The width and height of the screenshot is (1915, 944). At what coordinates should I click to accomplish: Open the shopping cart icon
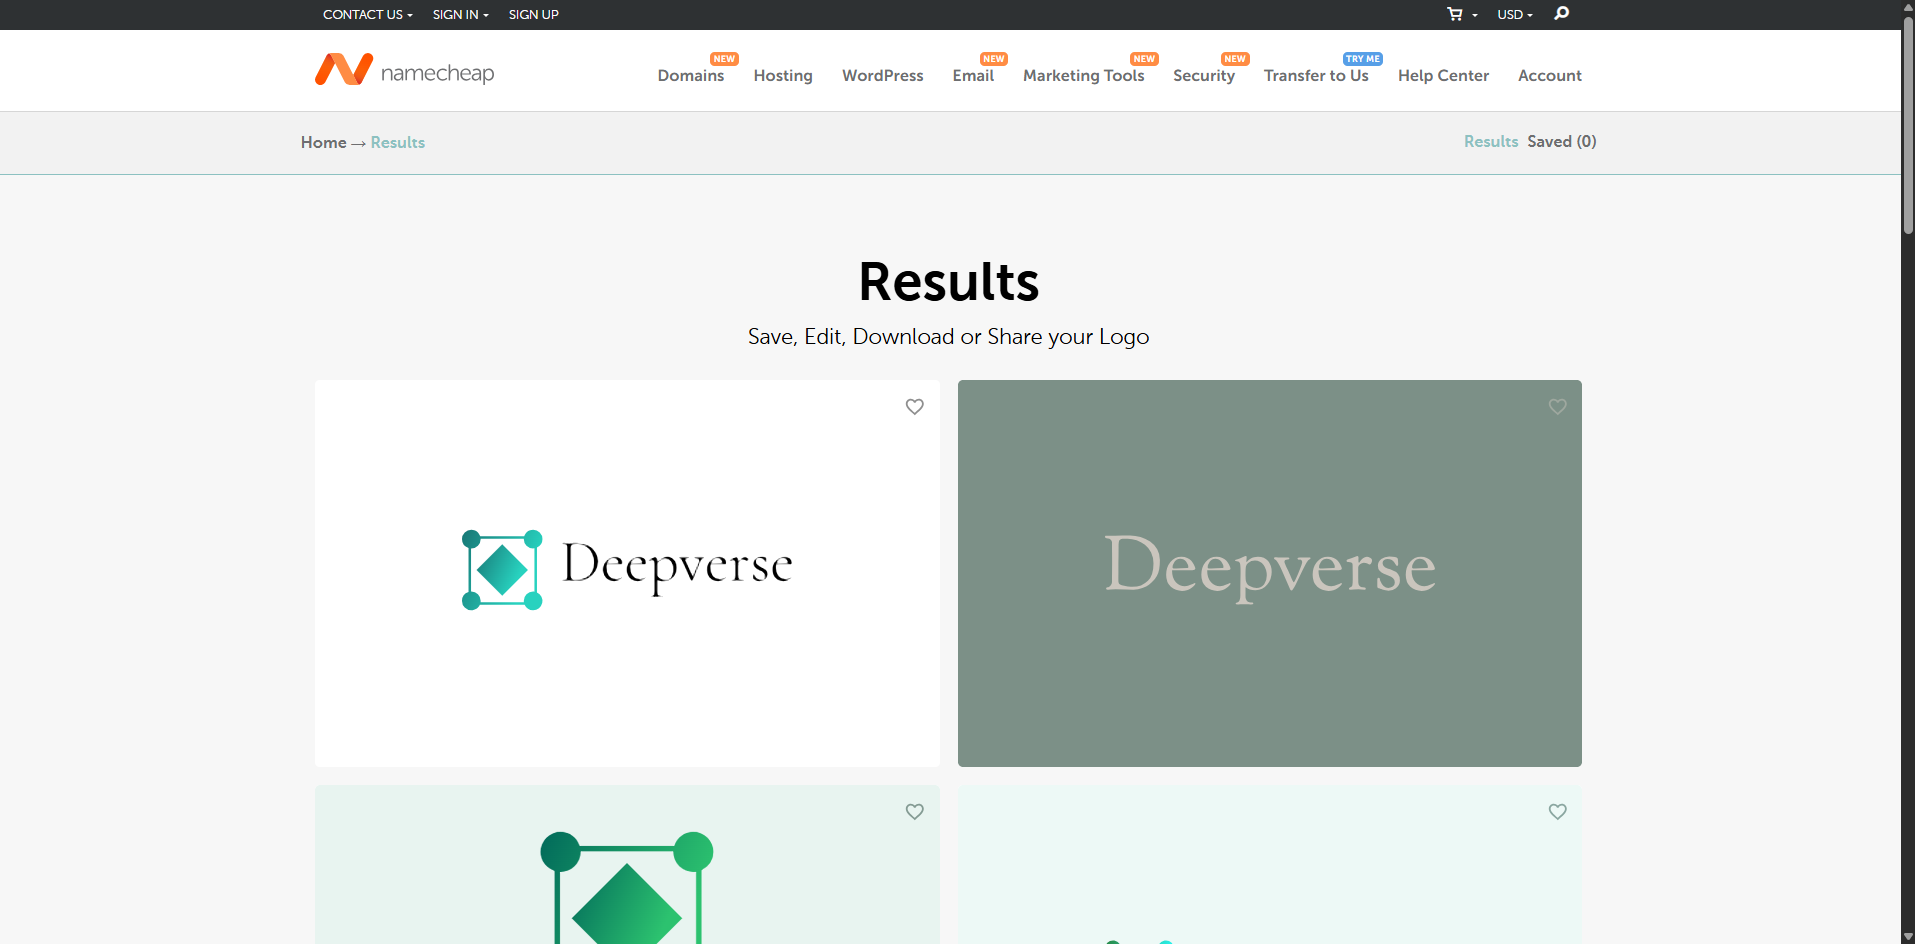tap(1453, 14)
